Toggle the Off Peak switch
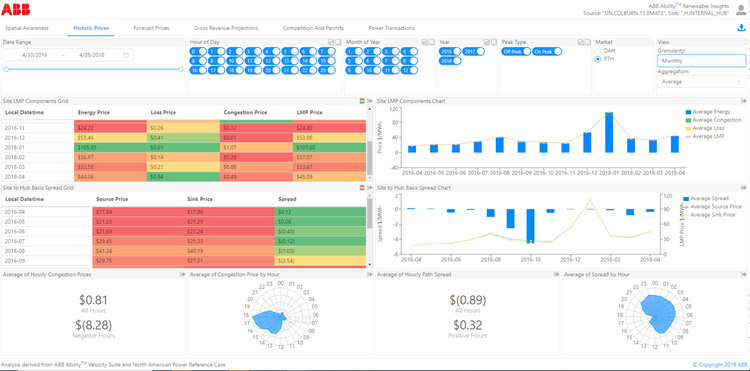The width and height of the screenshot is (750, 371). [x=516, y=51]
